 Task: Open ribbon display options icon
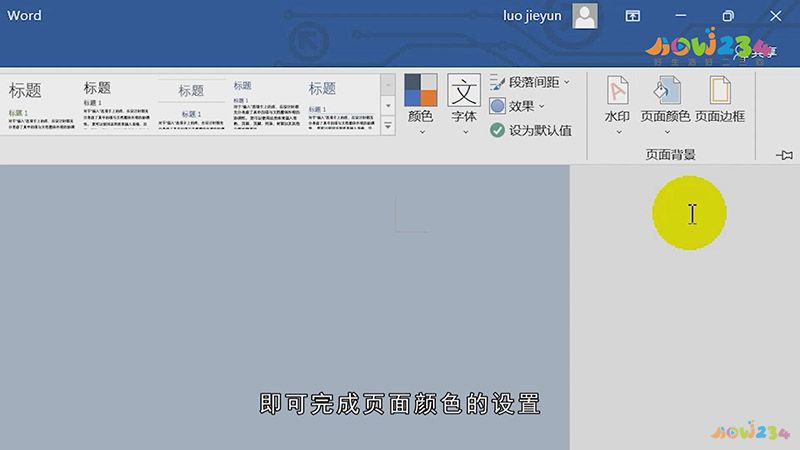(x=633, y=16)
